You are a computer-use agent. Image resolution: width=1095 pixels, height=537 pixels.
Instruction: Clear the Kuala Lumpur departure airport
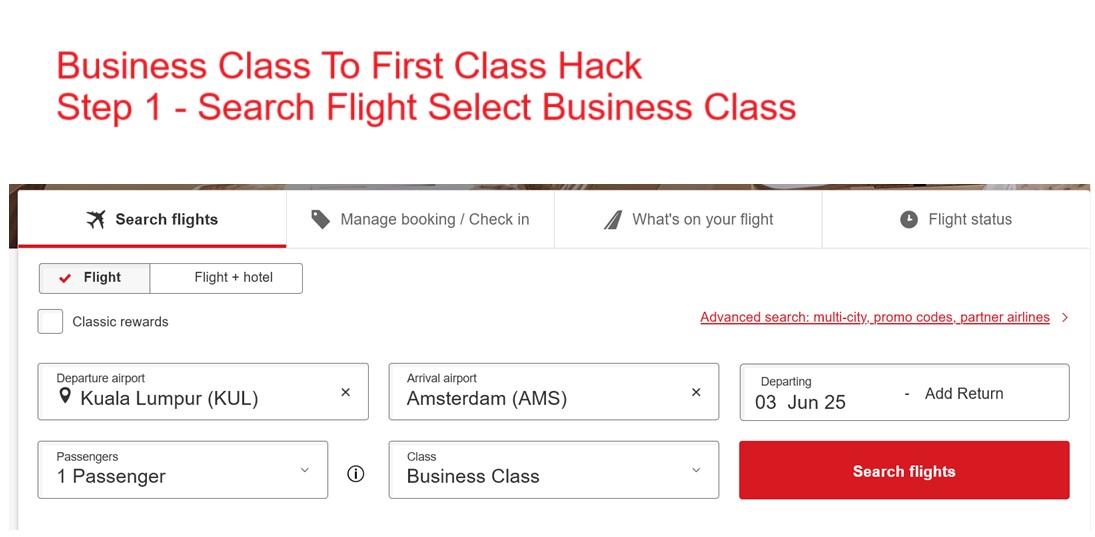(346, 392)
